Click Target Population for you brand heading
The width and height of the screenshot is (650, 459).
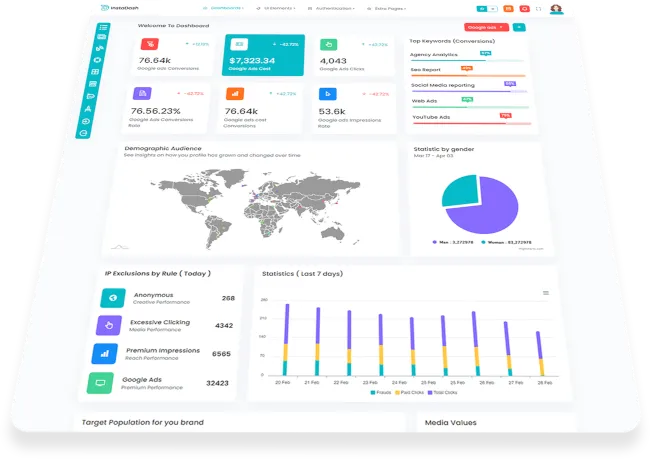pos(143,423)
